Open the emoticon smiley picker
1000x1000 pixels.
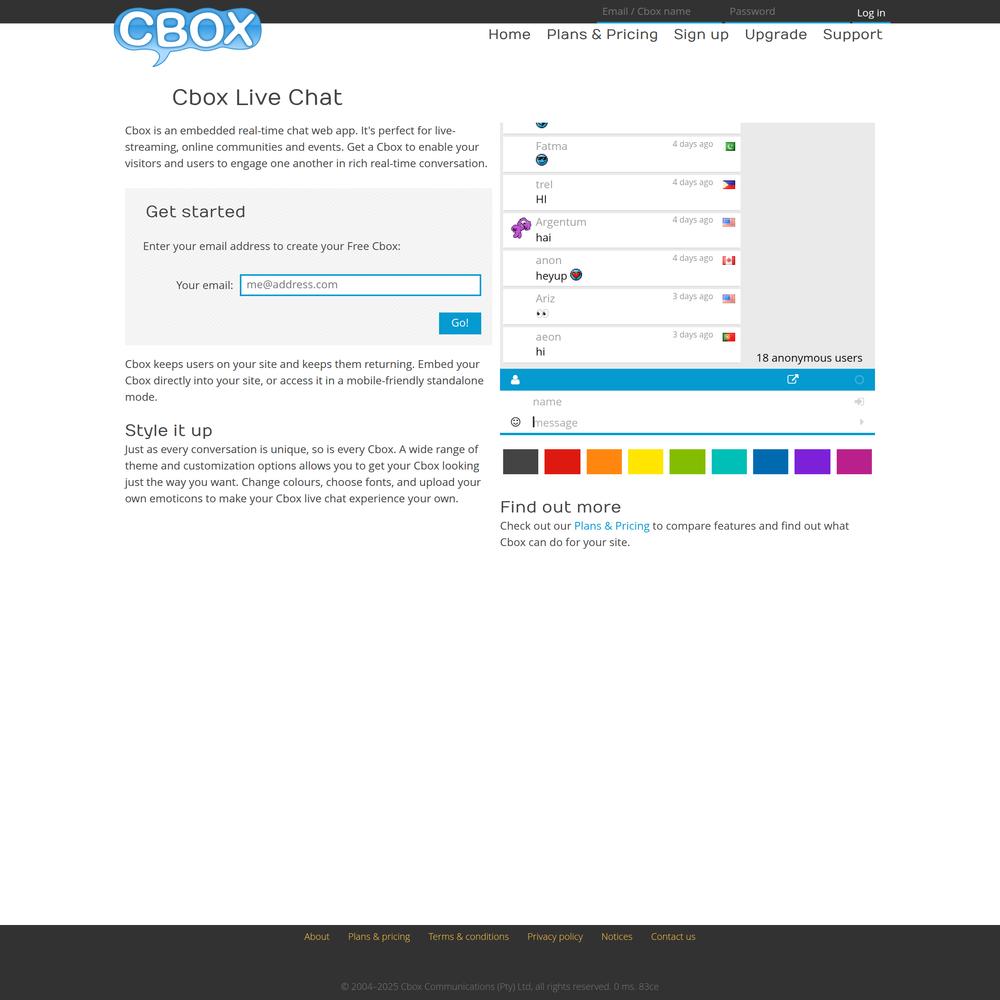tap(516, 422)
